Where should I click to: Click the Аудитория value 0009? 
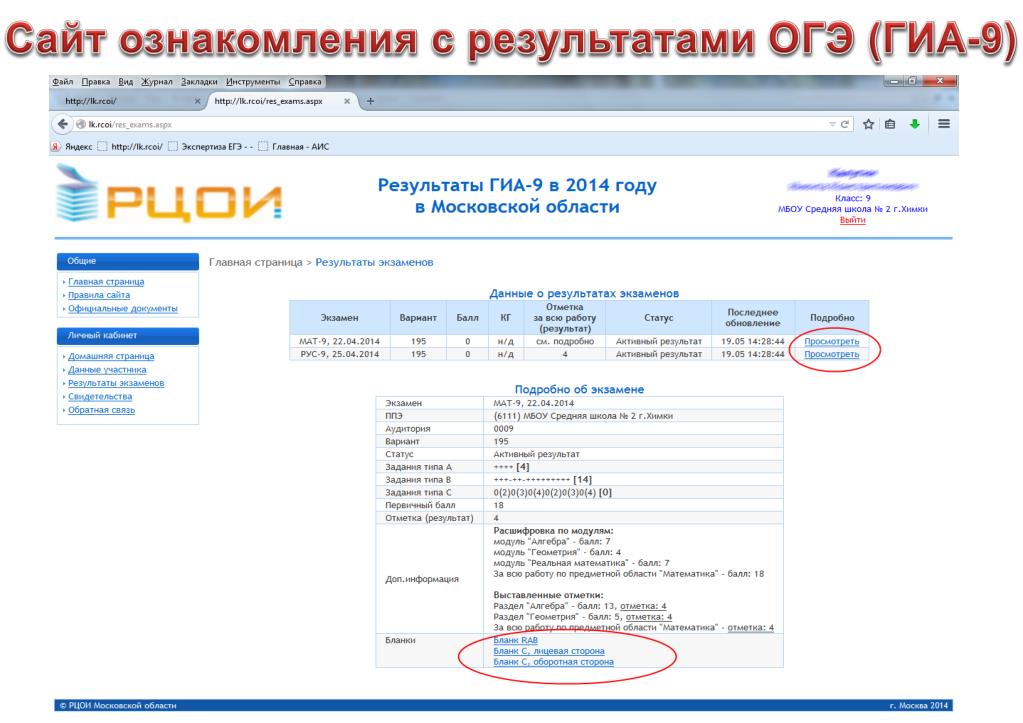pos(503,429)
